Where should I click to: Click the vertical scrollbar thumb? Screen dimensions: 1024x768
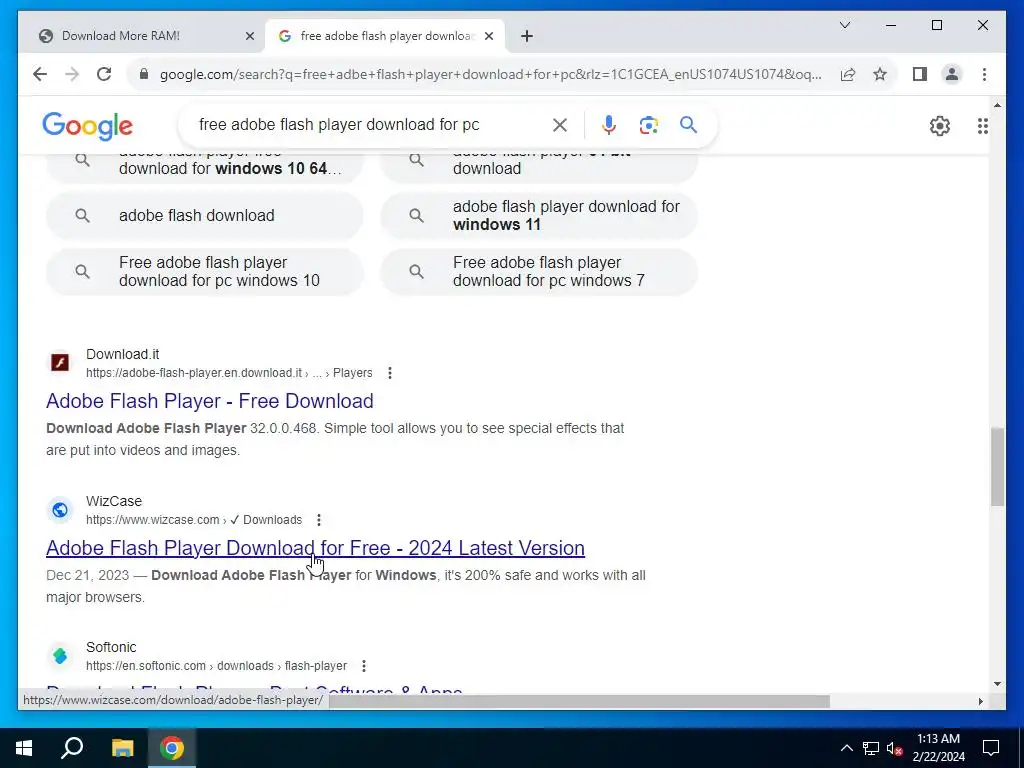997,467
